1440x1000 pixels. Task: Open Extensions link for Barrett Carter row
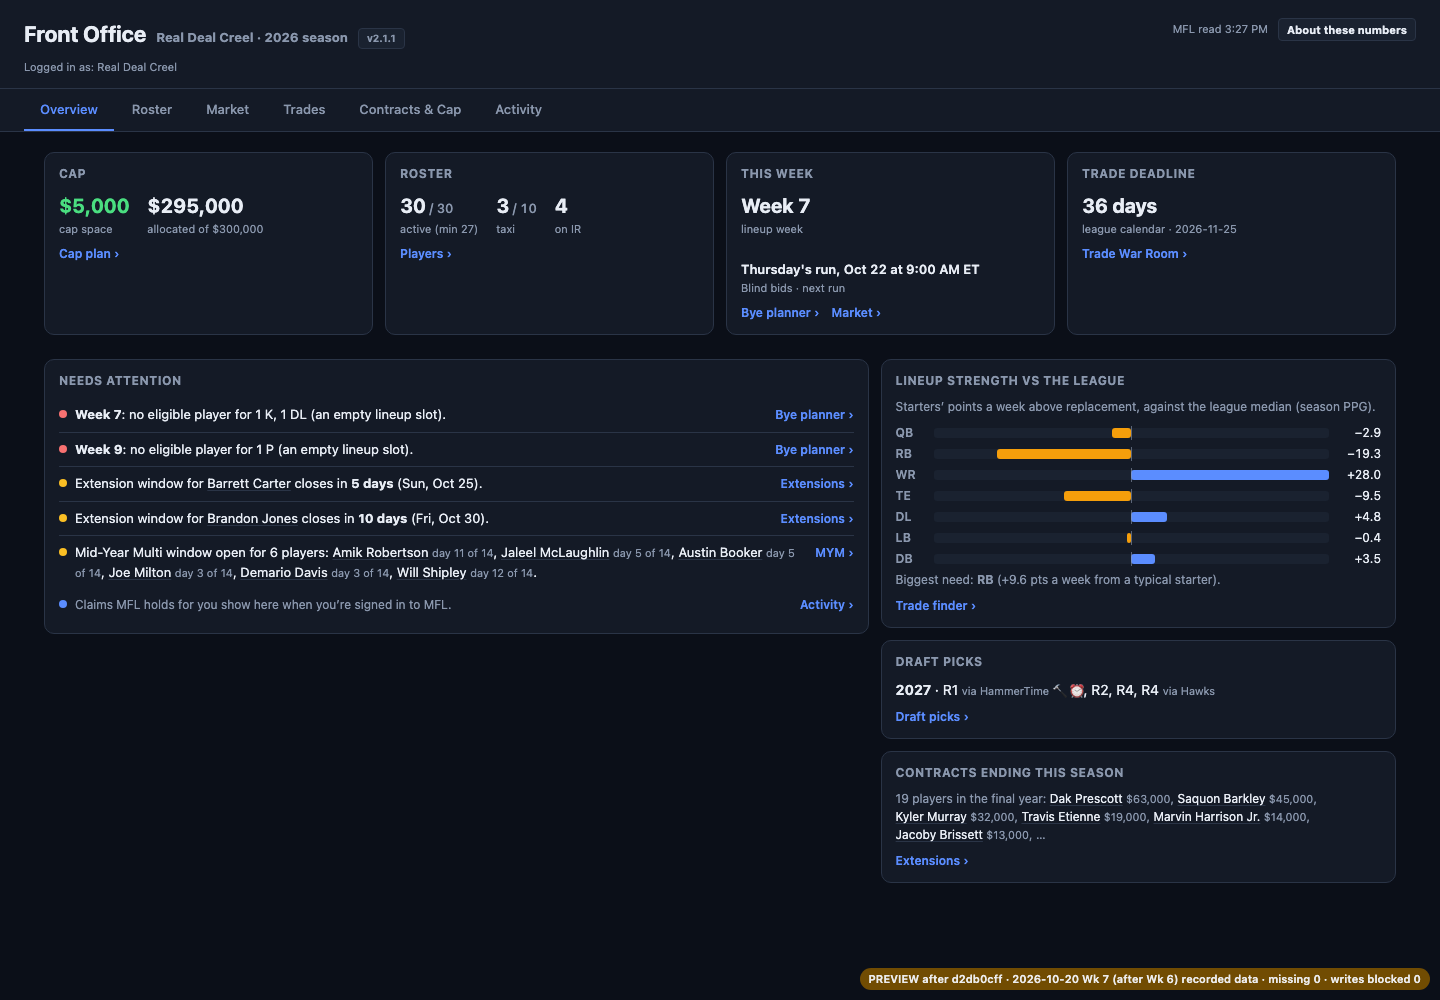tap(817, 484)
